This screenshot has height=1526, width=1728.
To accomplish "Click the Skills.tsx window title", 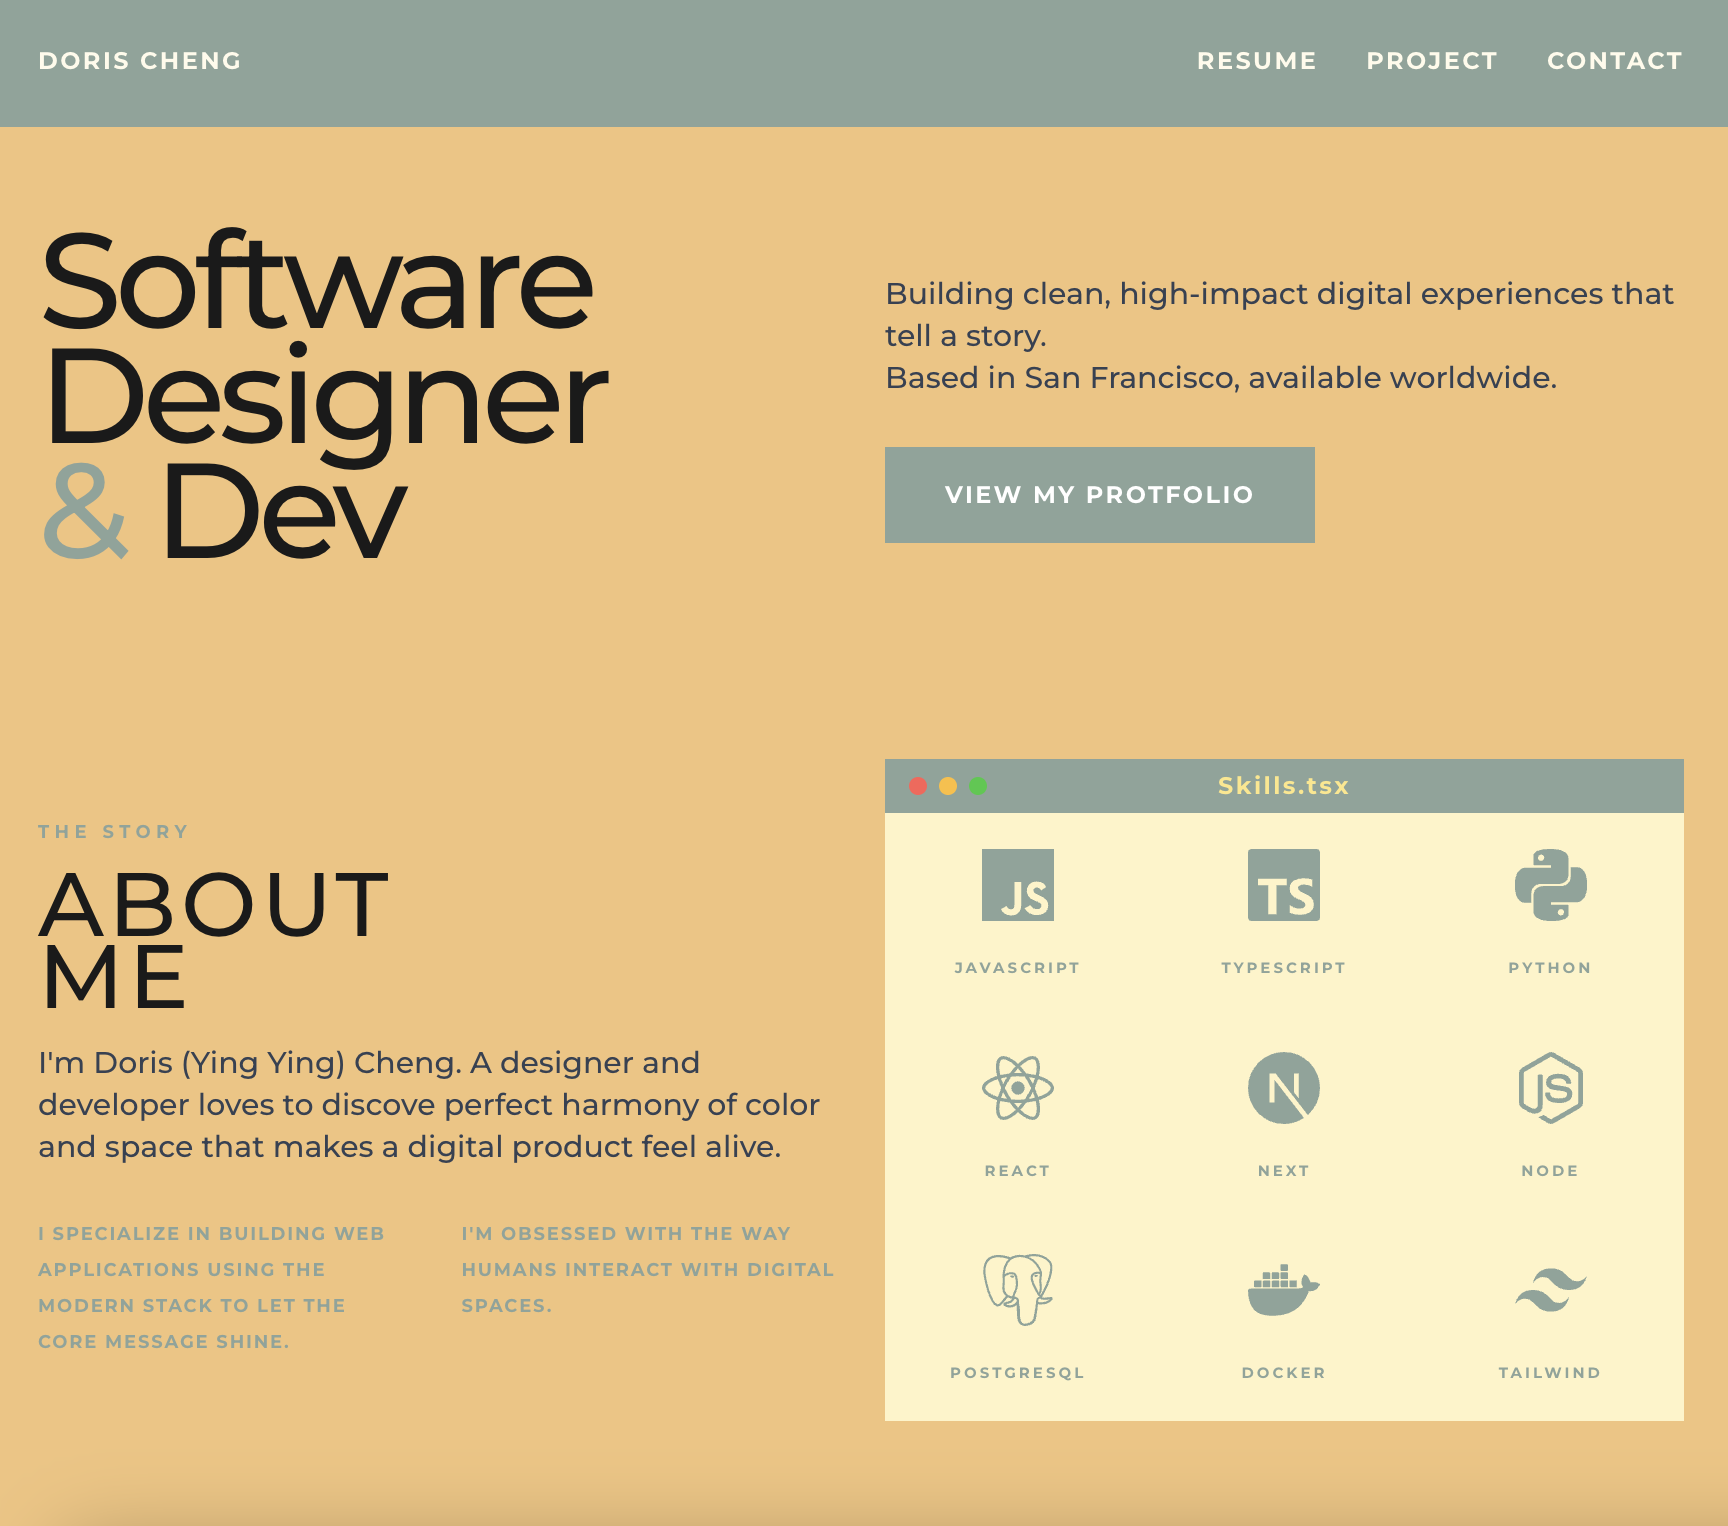I will click(1283, 786).
